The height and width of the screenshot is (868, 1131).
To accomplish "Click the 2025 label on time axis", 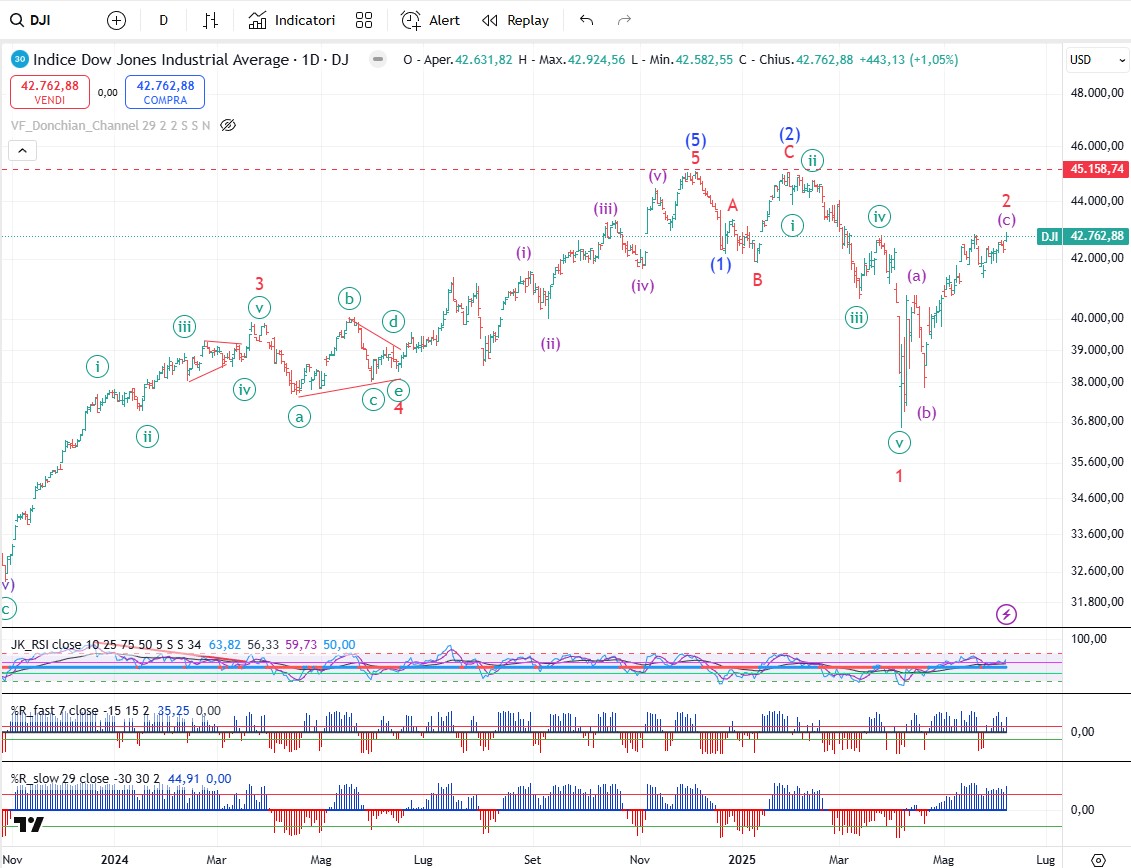I will click(x=741, y=859).
